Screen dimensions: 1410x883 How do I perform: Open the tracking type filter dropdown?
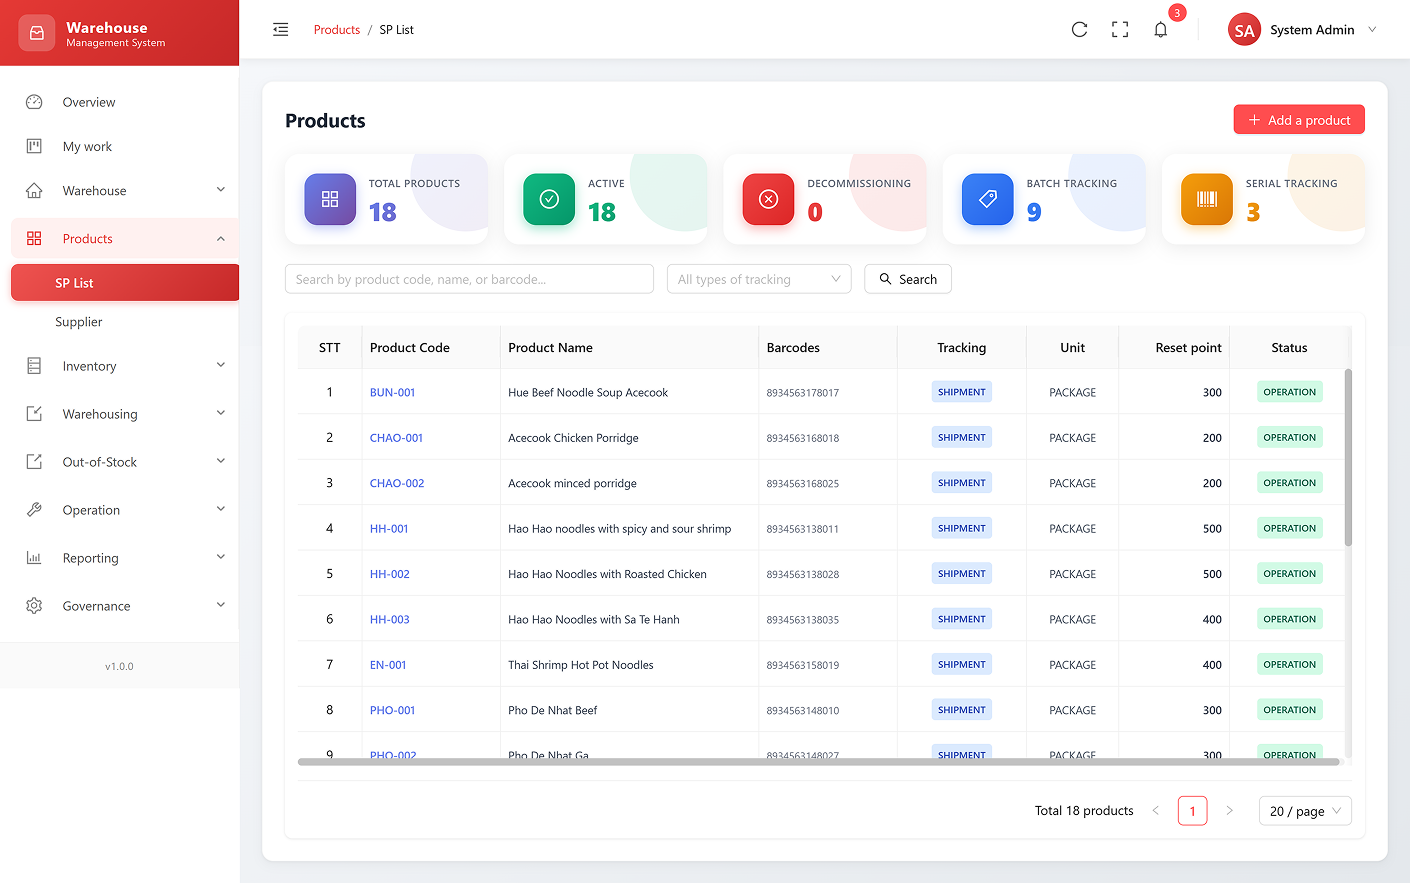758,279
